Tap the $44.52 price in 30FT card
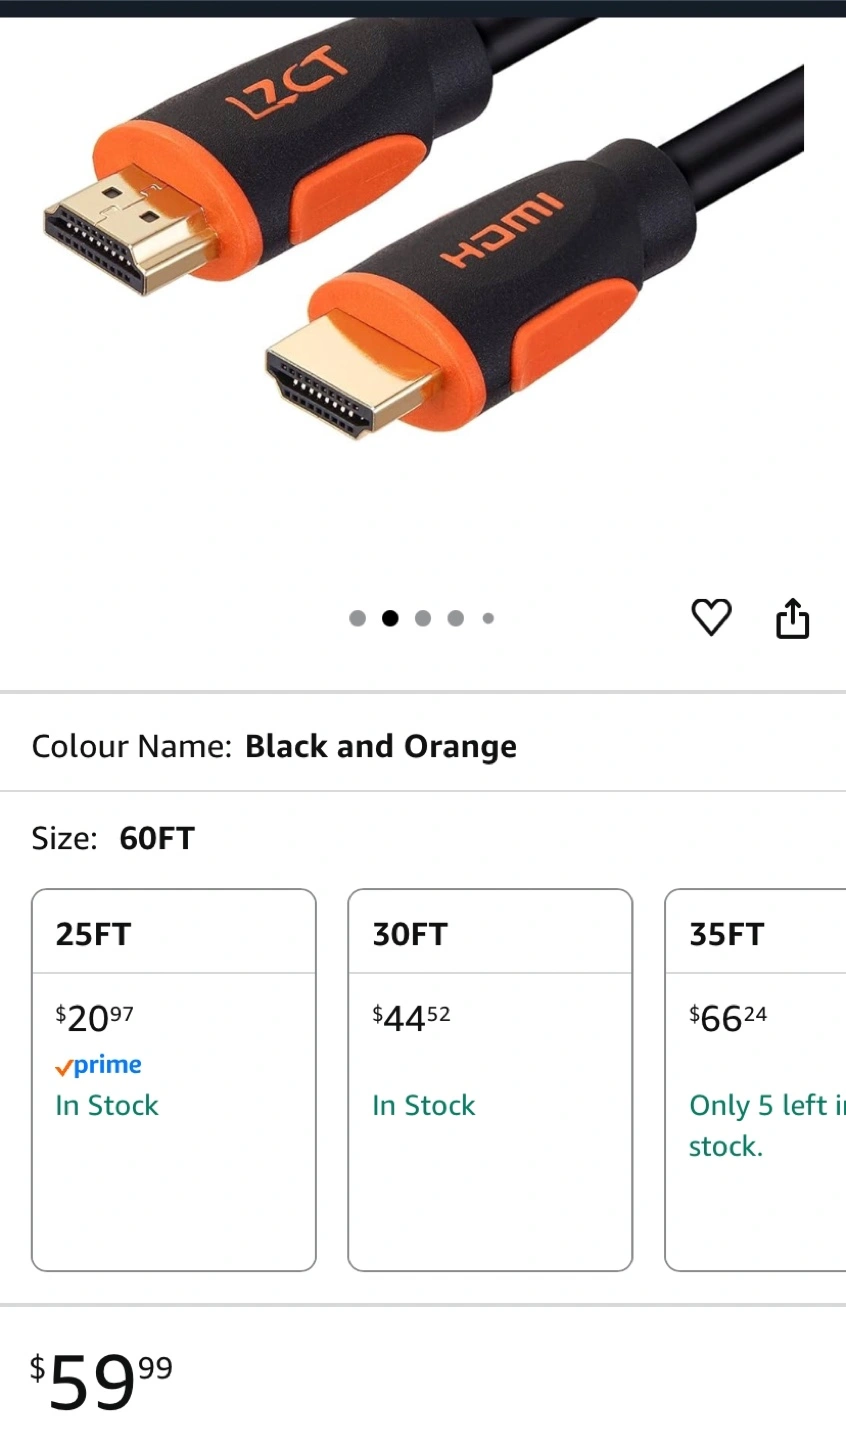This screenshot has width=846, height=1440. tap(411, 1018)
